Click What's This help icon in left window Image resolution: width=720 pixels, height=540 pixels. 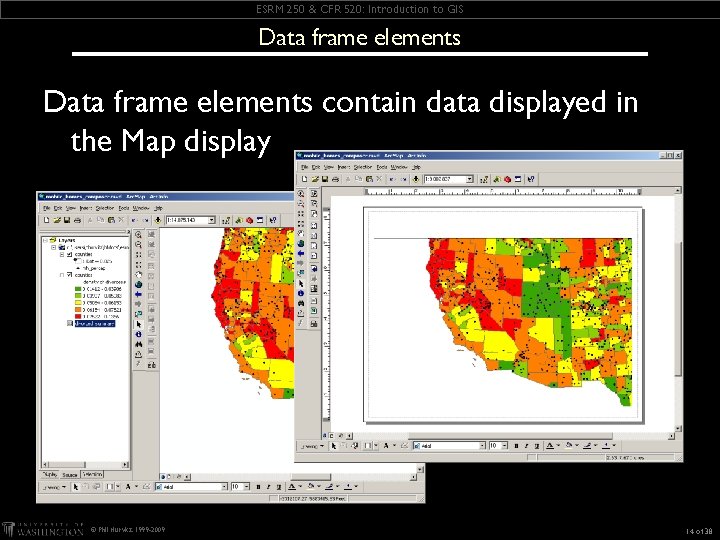[x=273, y=220]
